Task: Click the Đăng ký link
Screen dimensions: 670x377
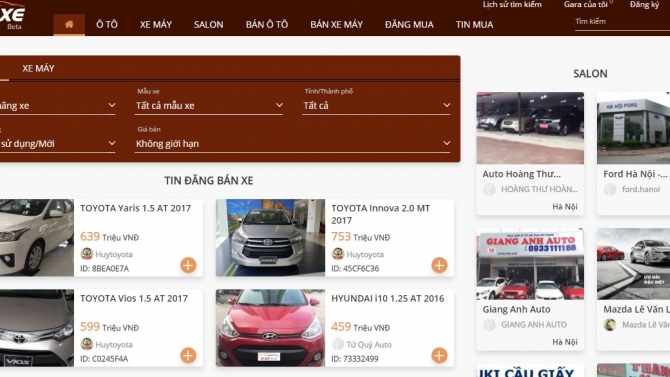Action: pos(644,4)
